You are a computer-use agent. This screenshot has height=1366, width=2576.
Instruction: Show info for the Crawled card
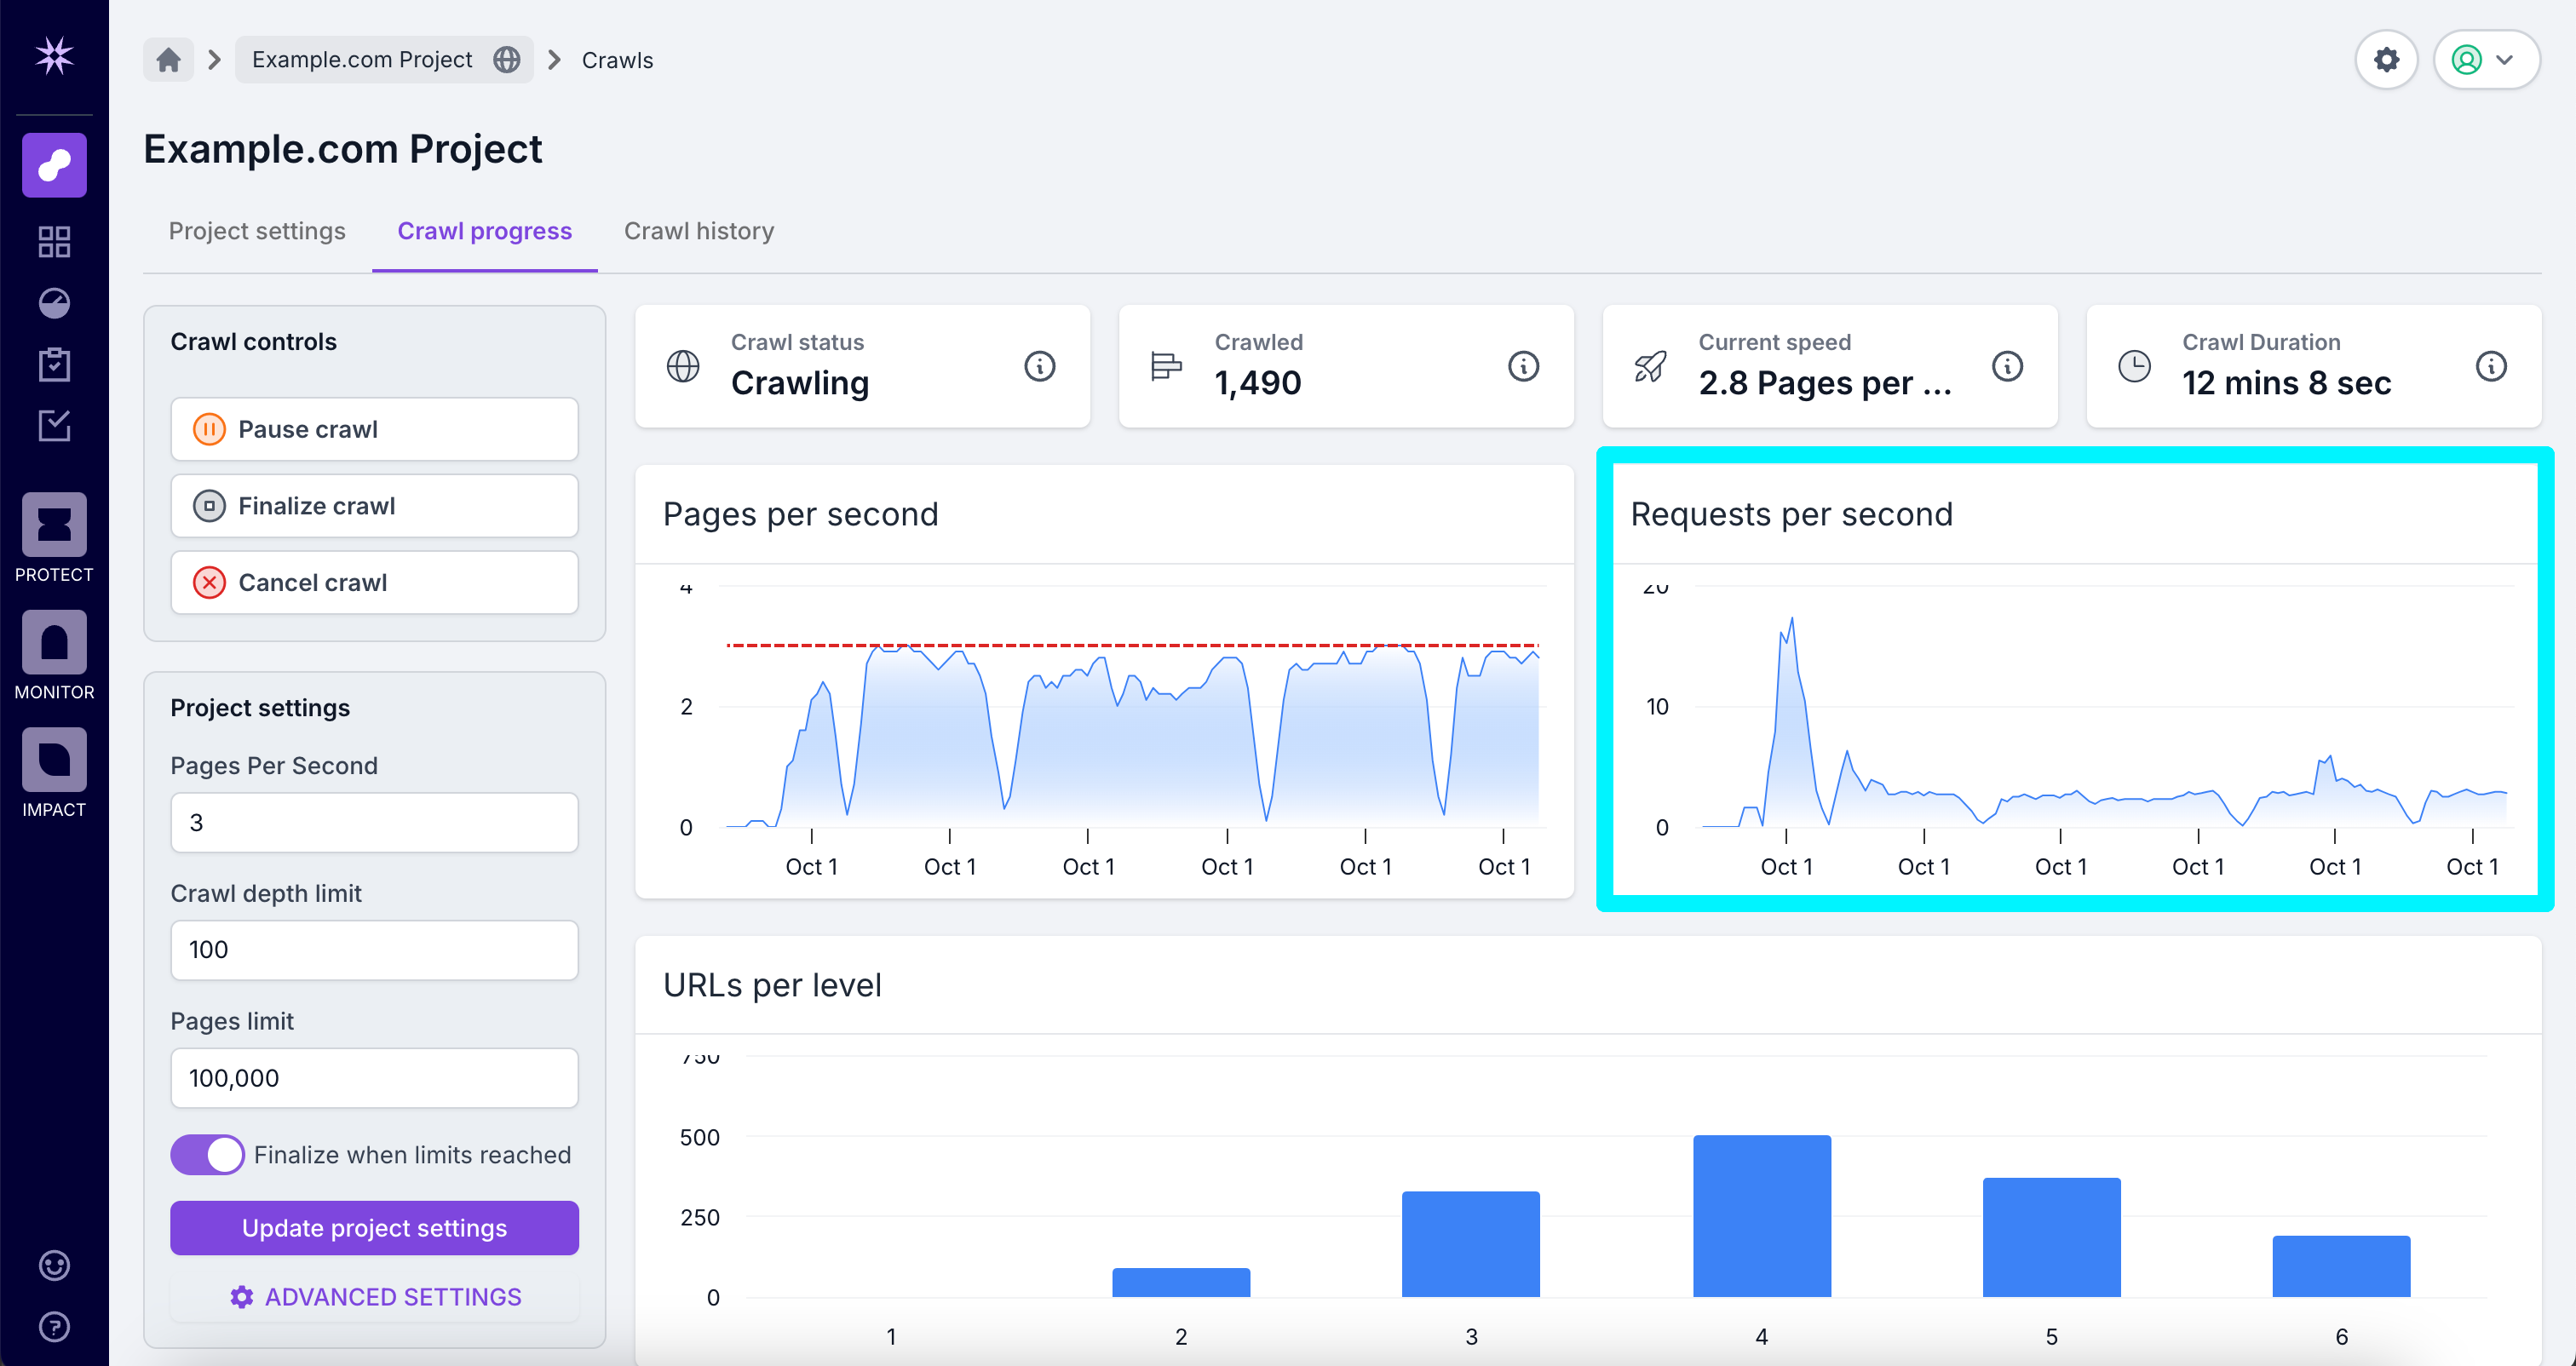1523,366
